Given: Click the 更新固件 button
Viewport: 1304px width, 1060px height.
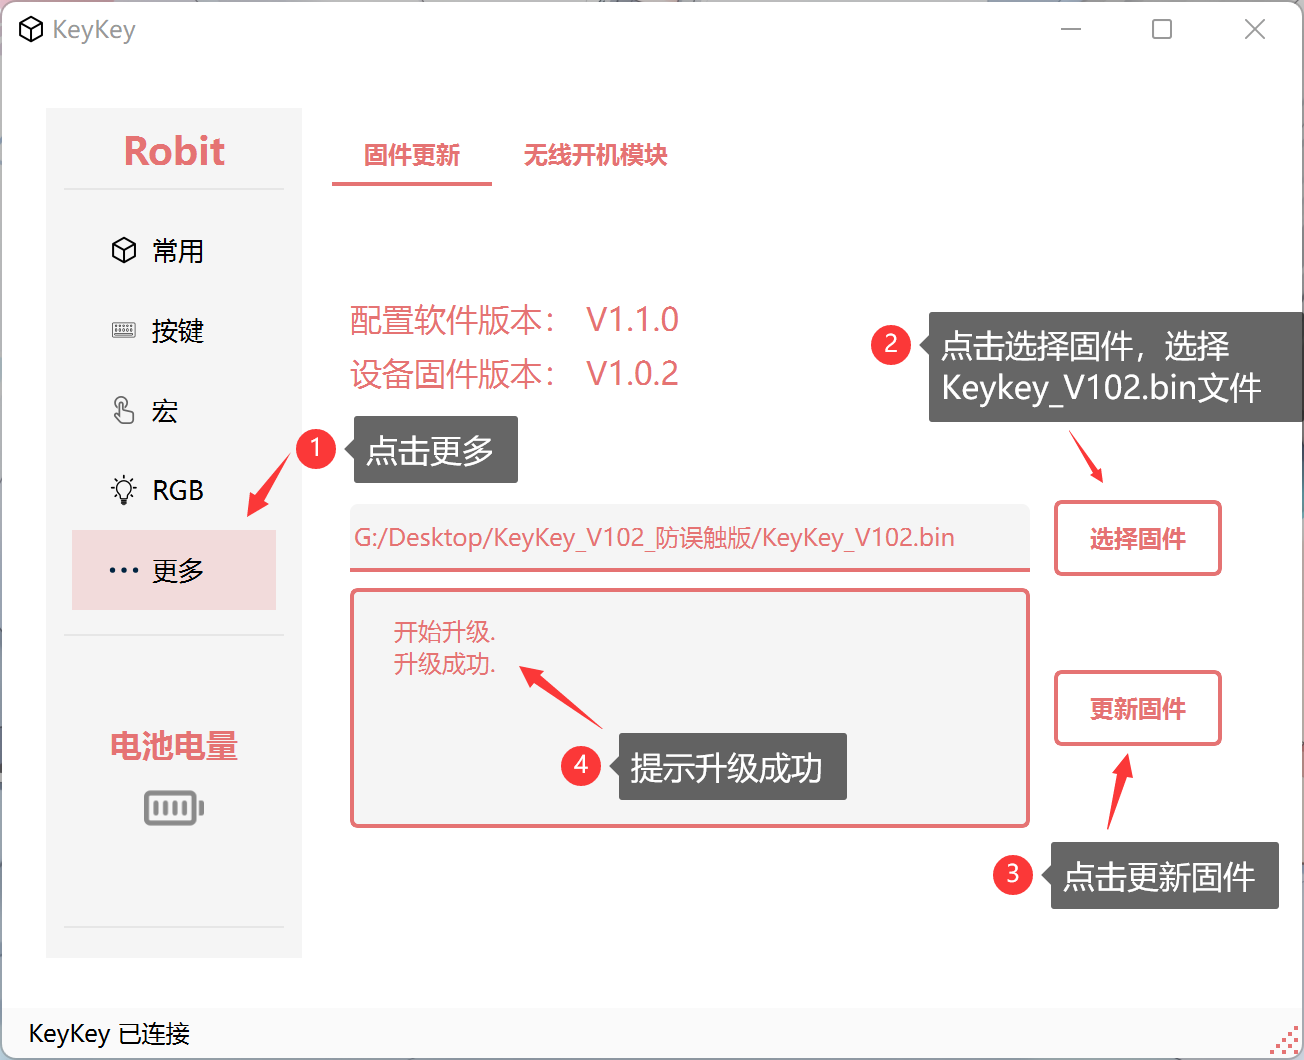Looking at the screenshot, I should click(1138, 709).
